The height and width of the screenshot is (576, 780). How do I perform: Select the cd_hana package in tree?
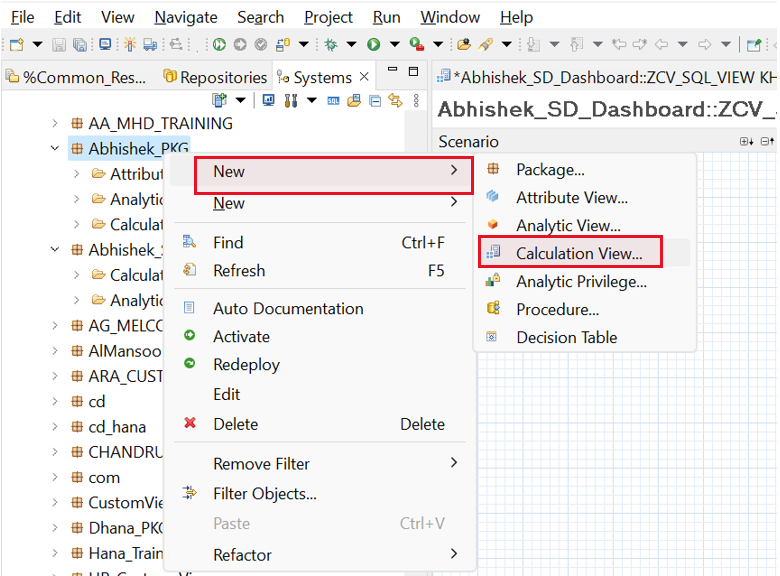[x=116, y=427]
